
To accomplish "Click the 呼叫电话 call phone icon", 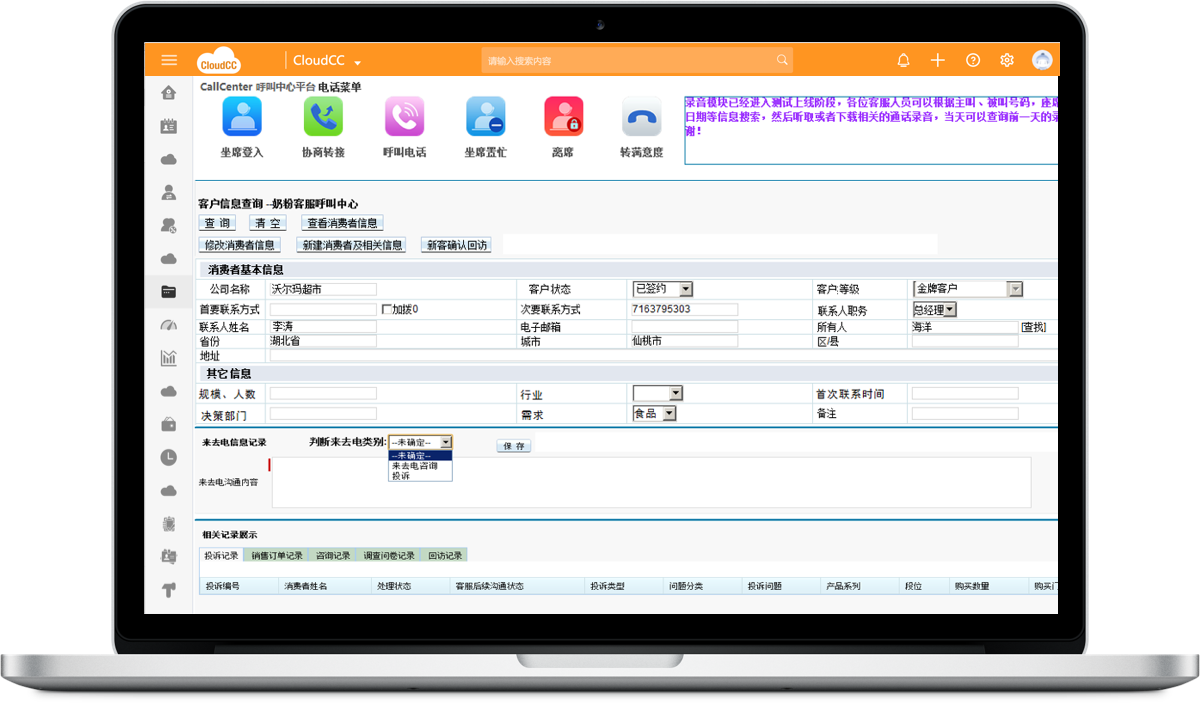I will click(x=404, y=117).
